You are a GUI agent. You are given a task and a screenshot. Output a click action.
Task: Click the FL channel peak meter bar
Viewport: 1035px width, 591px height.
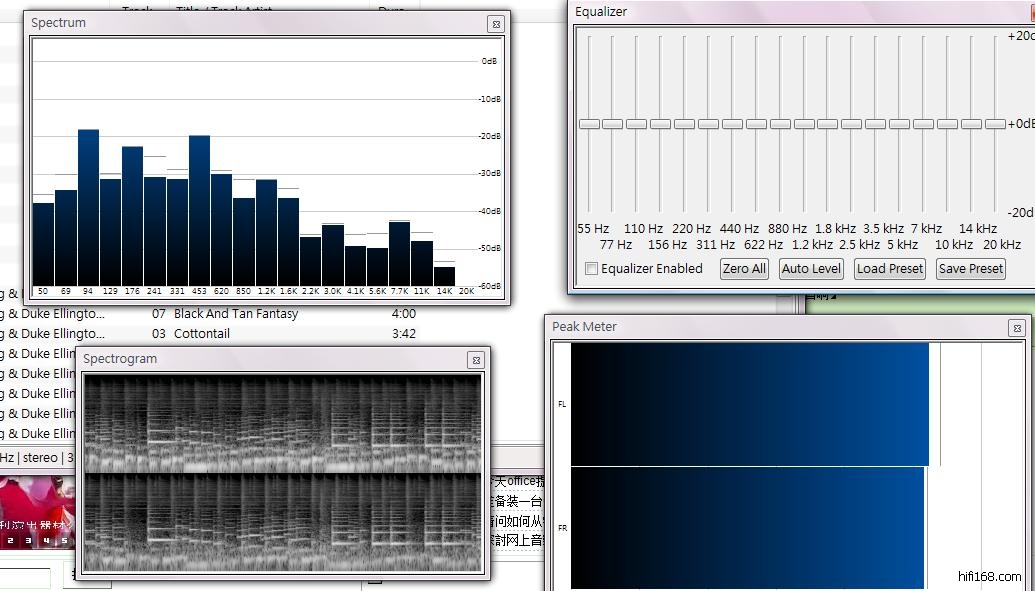point(749,404)
